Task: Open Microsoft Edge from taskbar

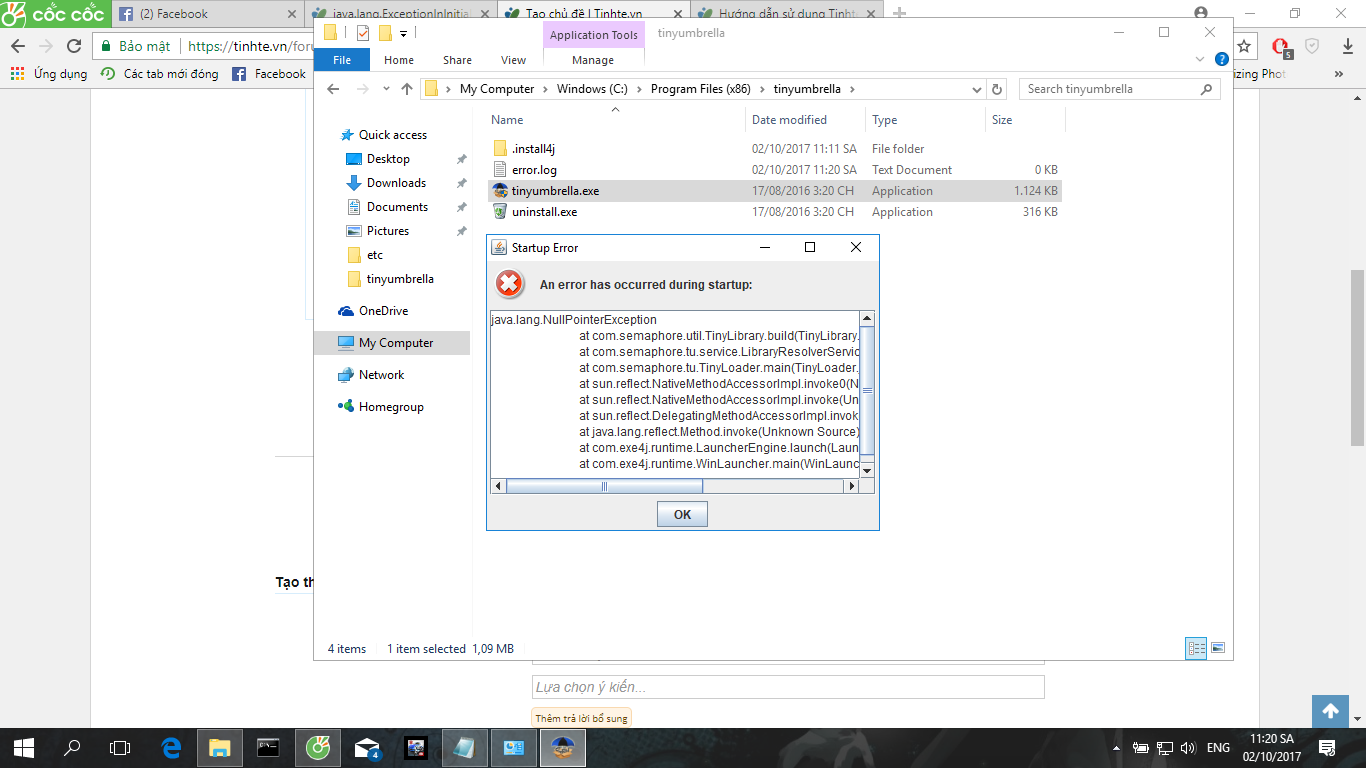Action: pos(172,747)
